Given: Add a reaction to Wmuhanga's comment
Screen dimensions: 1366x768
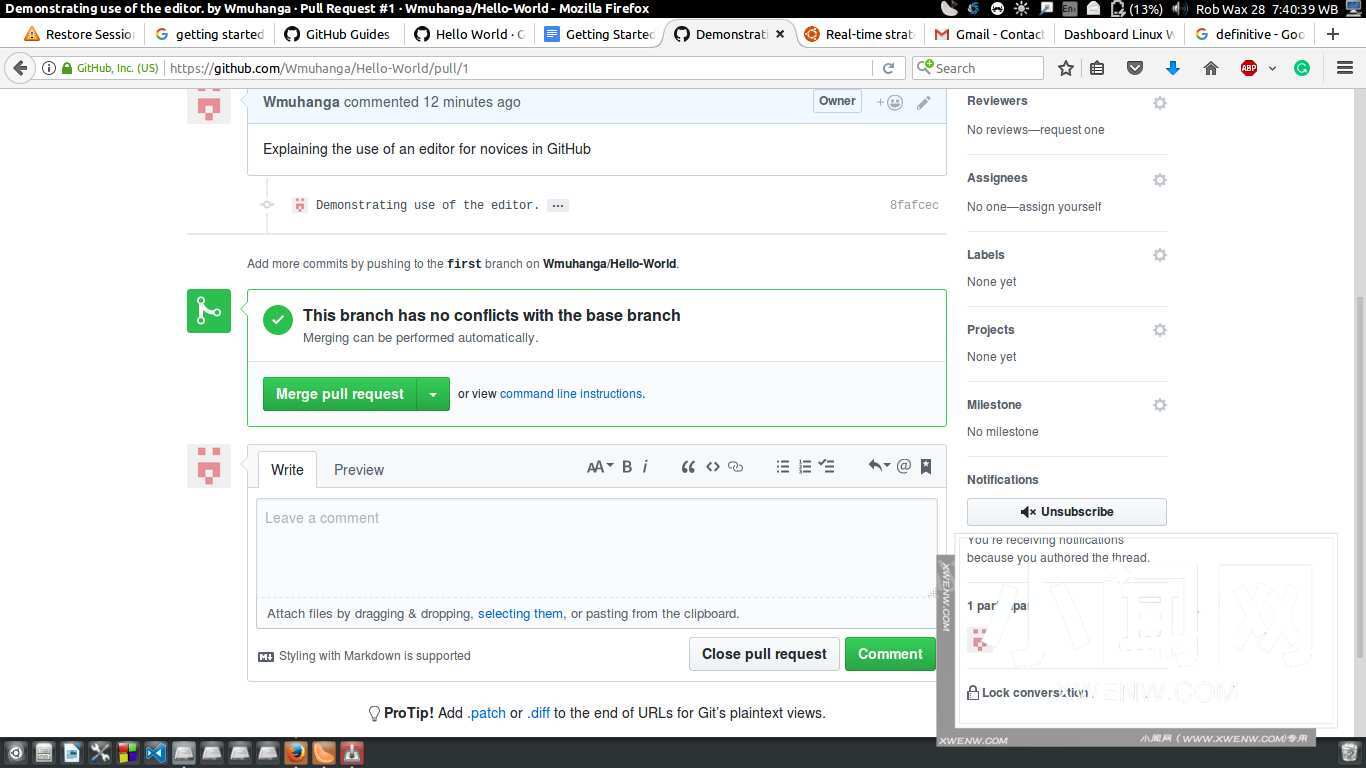Looking at the screenshot, I should point(889,102).
